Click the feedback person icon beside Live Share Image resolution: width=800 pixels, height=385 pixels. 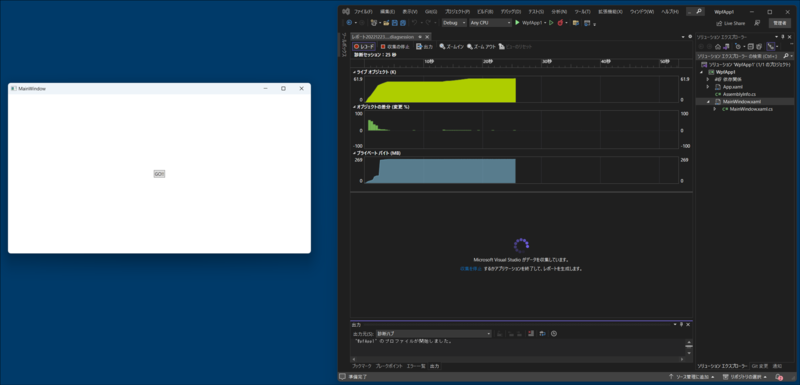[x=757, y=23]
